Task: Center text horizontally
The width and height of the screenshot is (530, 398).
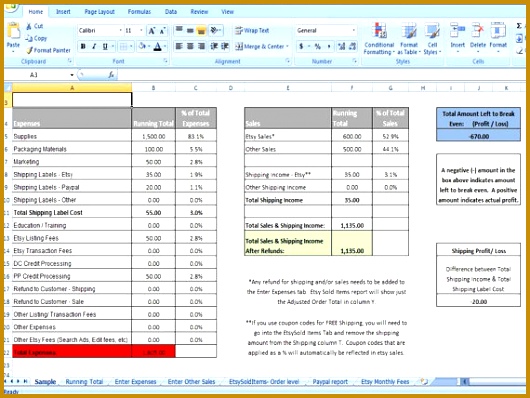Action: point(190,46)
